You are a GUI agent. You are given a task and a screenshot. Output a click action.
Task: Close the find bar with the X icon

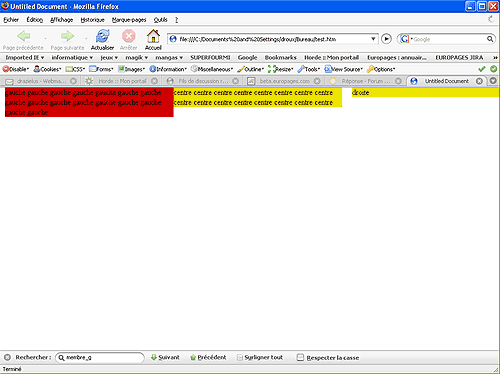pyautogui.click(x=7, y=357)
